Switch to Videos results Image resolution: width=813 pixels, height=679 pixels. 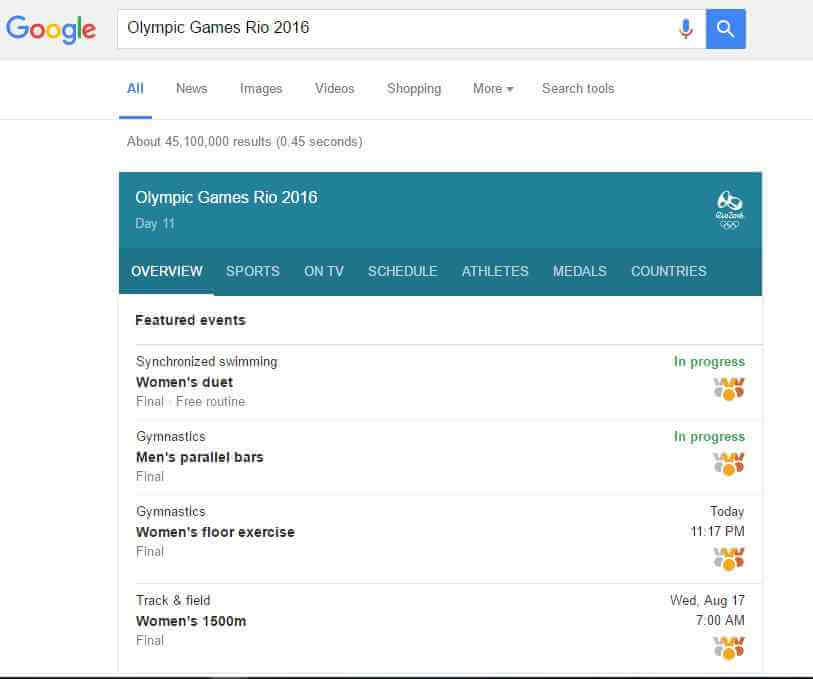(x=334, y=89)
